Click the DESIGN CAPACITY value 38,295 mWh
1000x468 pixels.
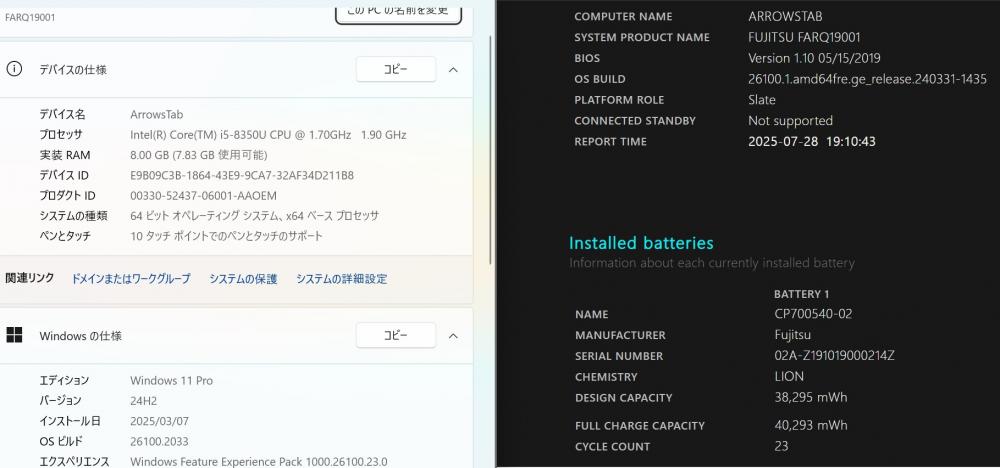(811, 397)
